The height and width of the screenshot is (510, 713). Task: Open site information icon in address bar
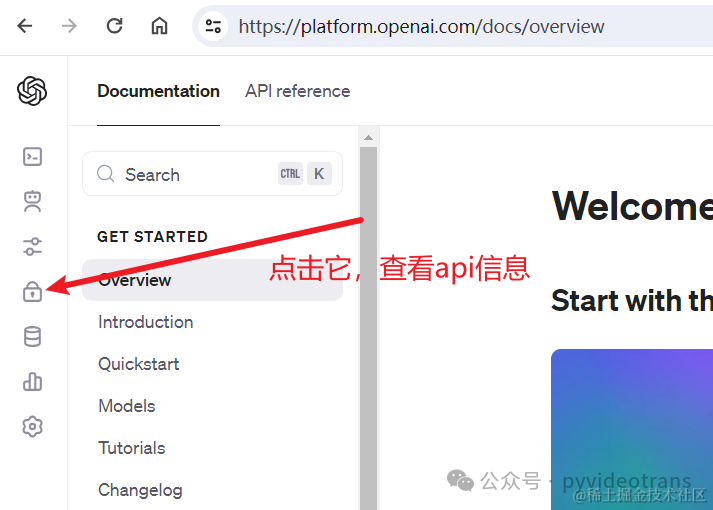coord(213,26)
